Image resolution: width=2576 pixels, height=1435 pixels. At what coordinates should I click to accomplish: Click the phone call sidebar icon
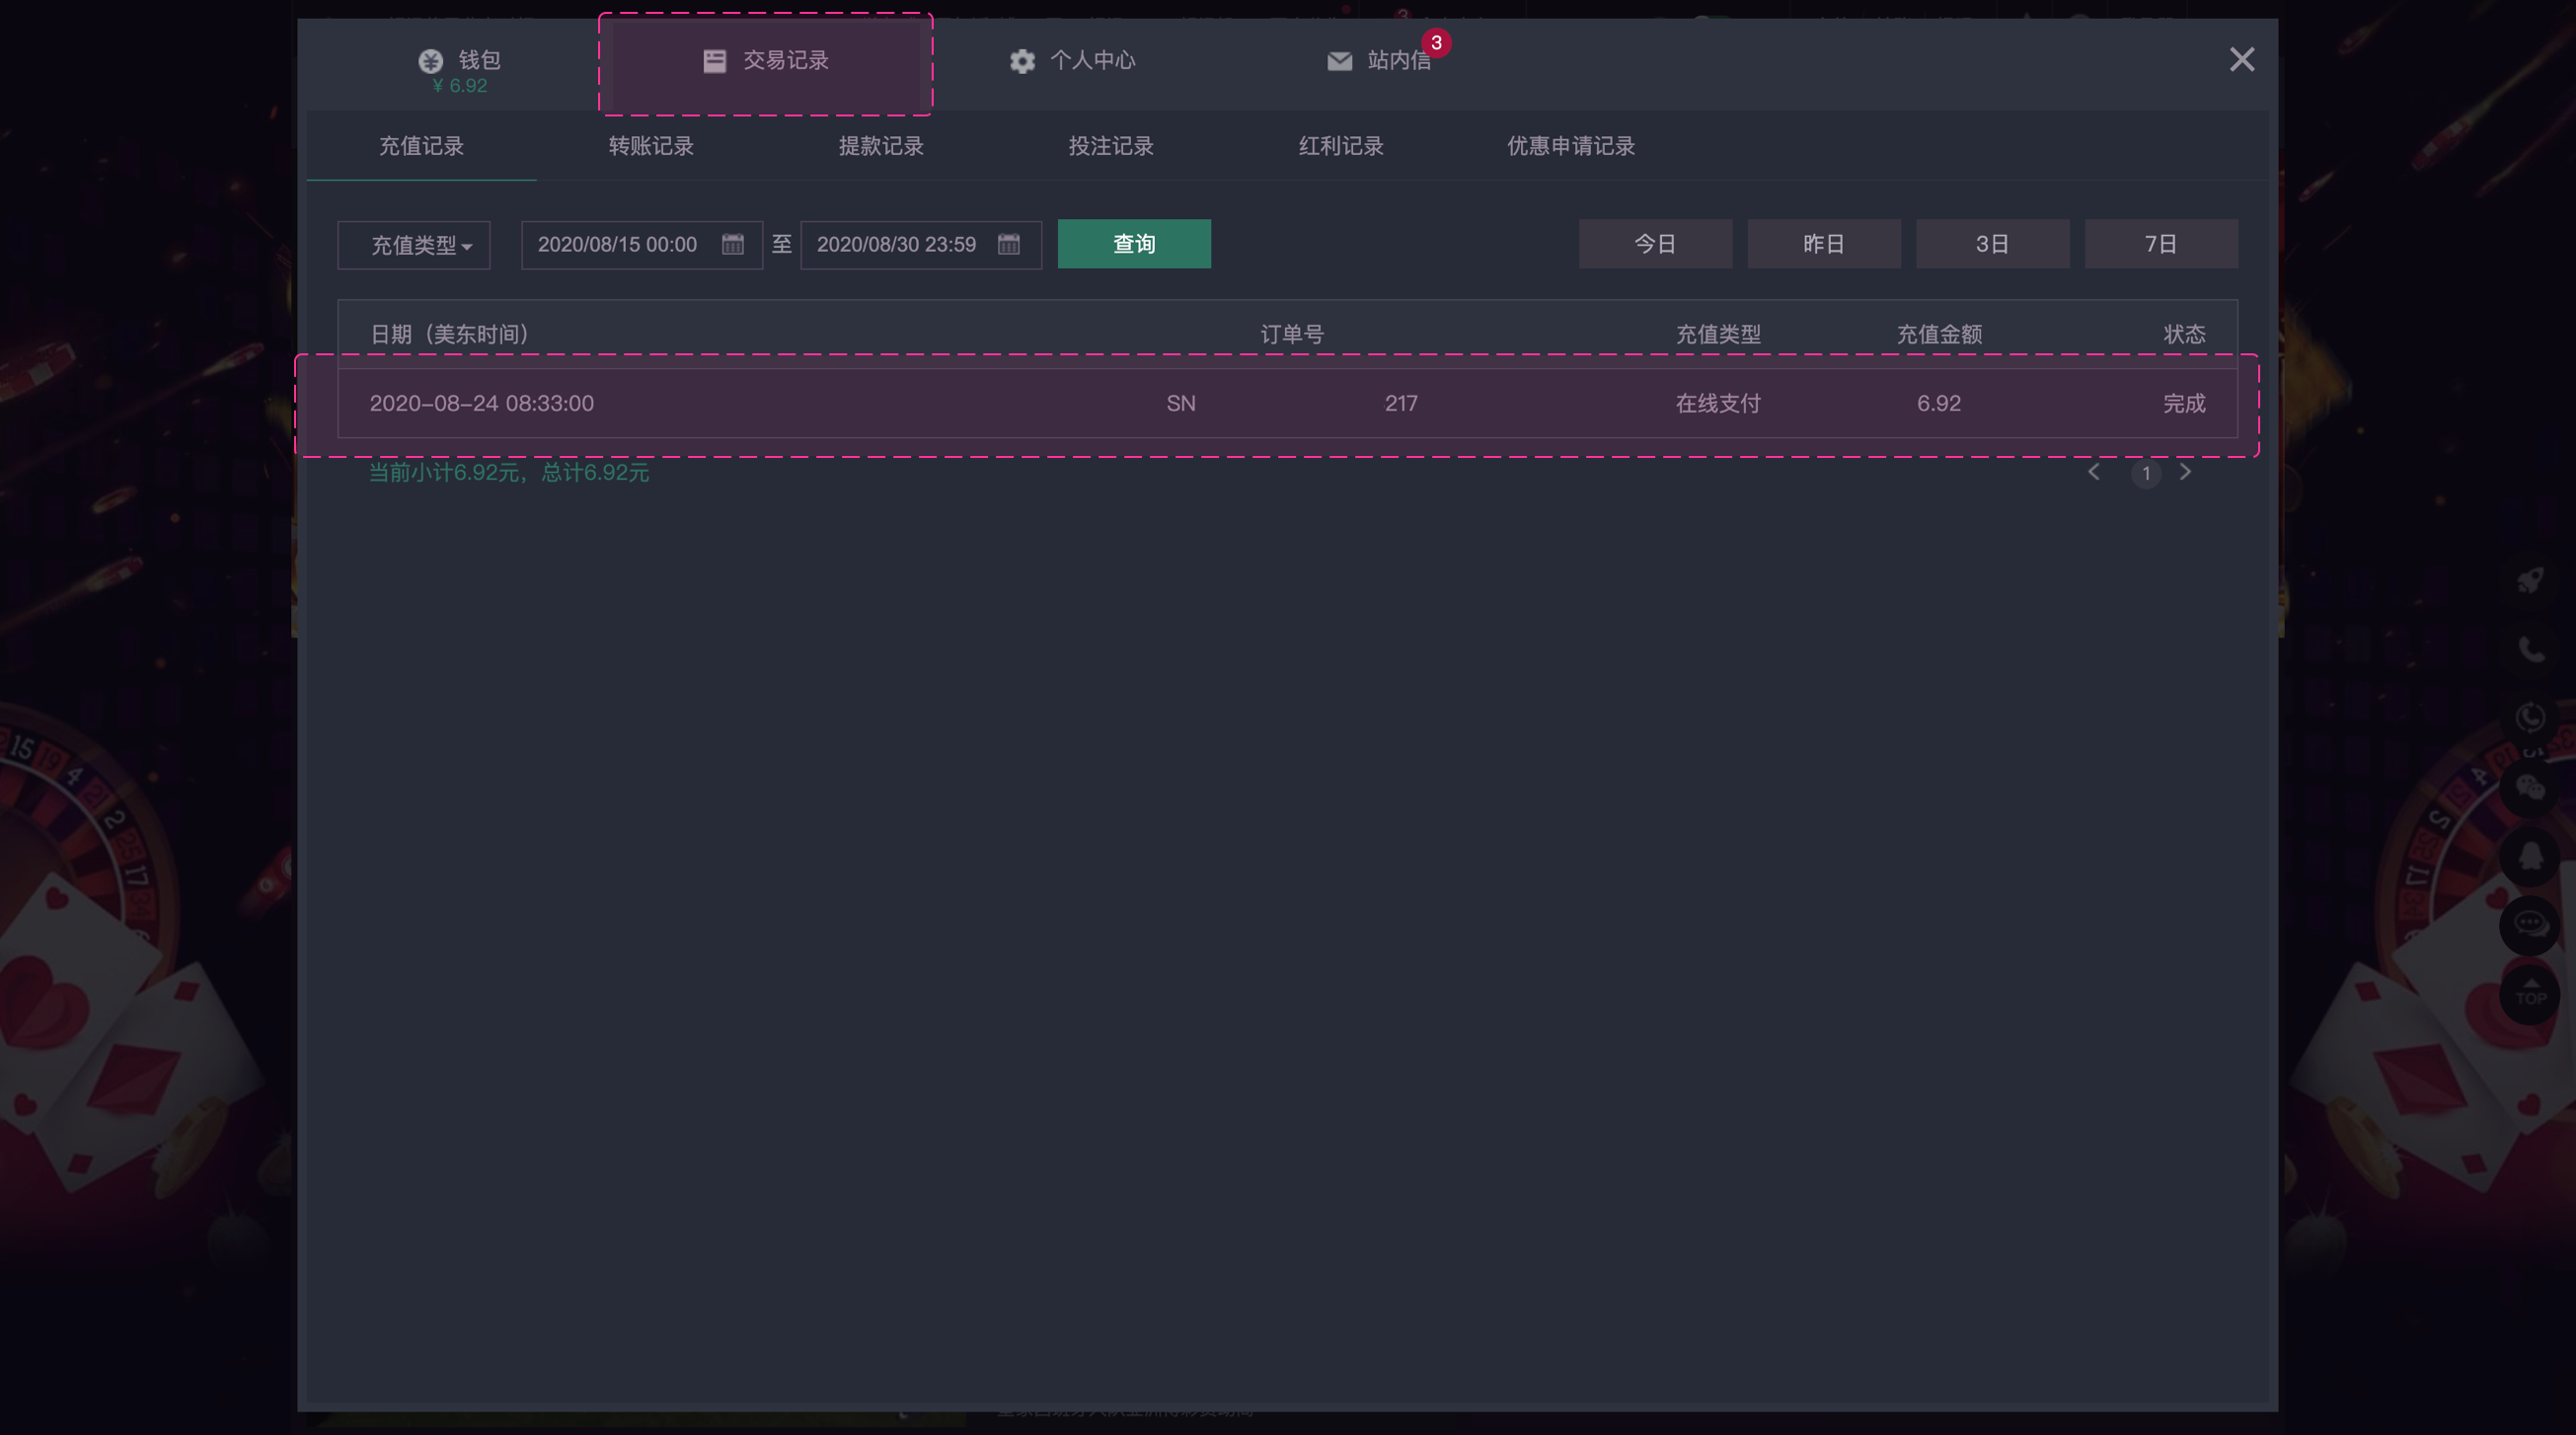point(2530,650)
